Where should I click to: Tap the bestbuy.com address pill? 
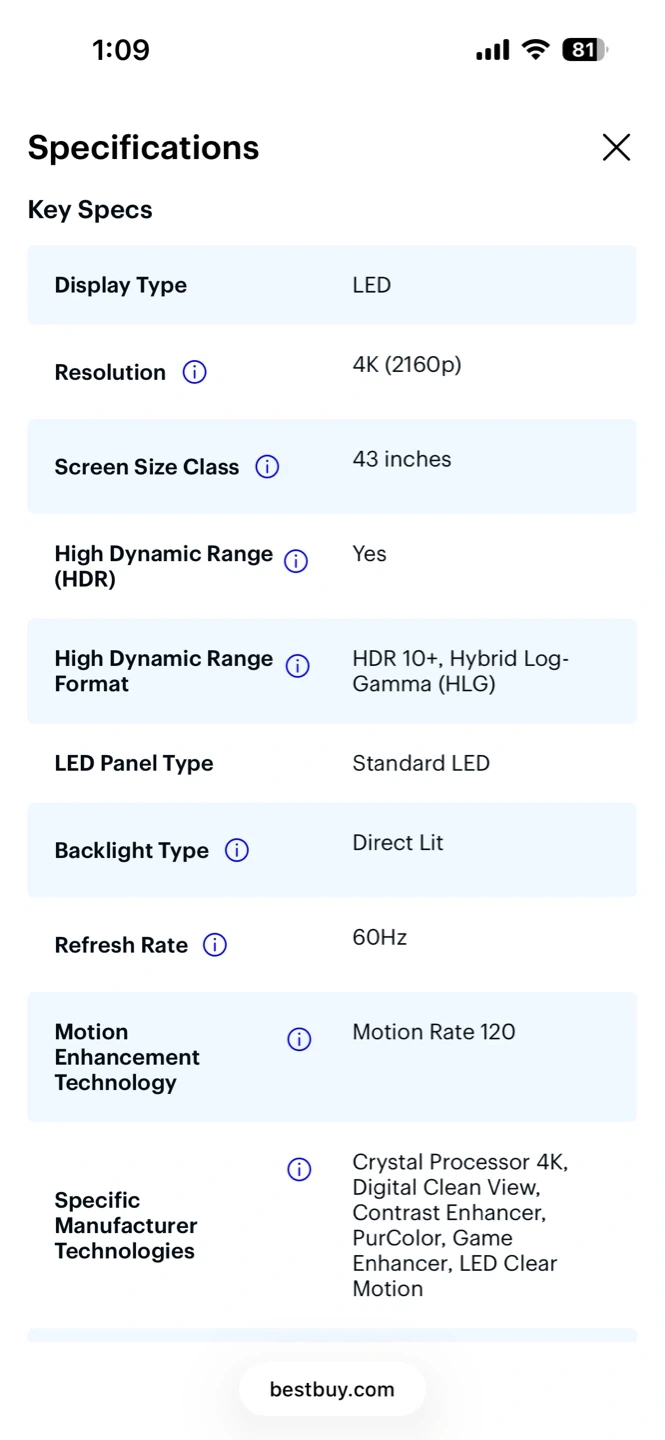click(332, 1389)
